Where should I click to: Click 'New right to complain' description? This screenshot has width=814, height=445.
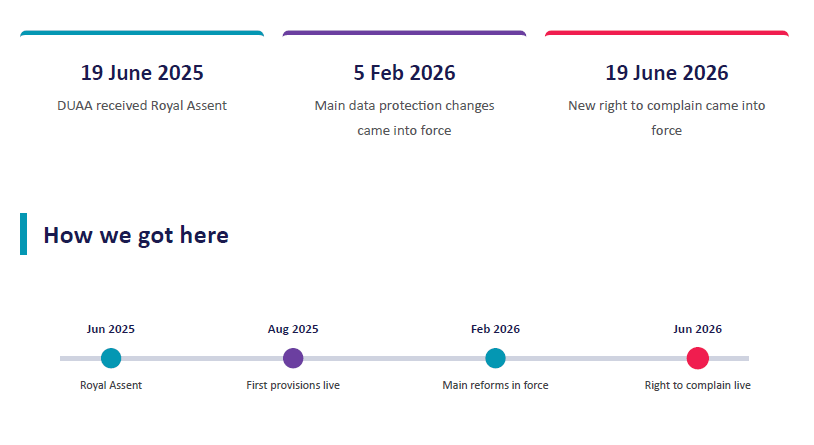(x=667, y=118)
